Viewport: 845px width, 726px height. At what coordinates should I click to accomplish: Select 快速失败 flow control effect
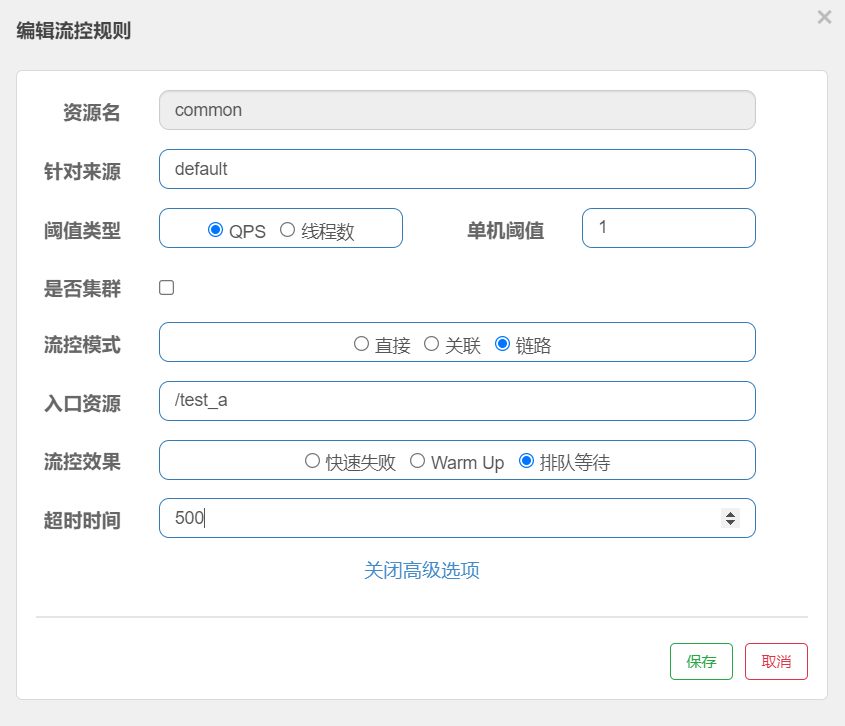(312, 461)
